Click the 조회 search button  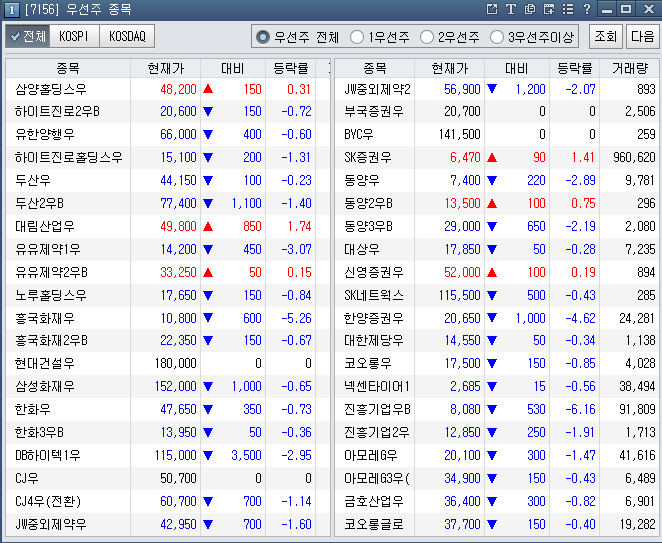click(606, 36)
